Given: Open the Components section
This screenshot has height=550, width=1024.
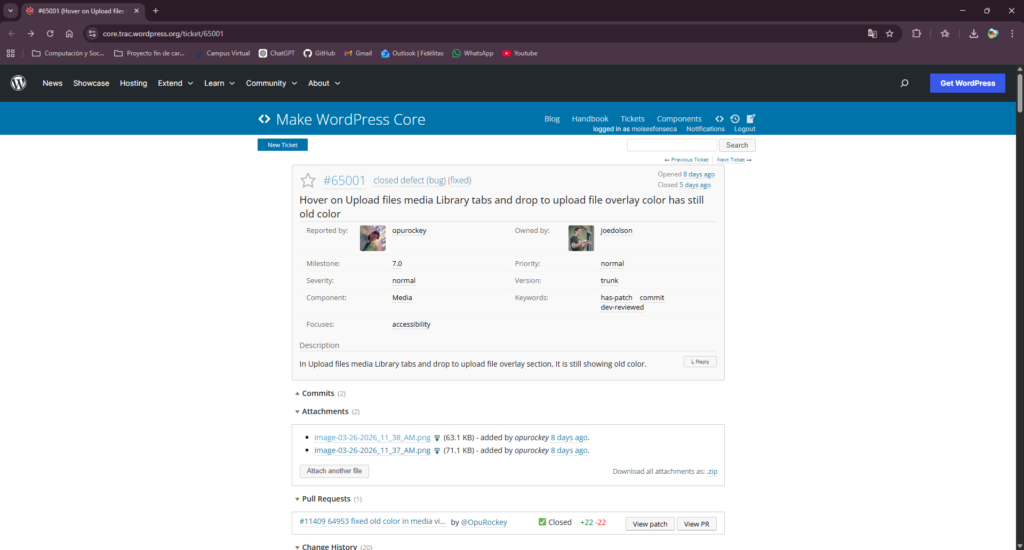Looking at the screenshot, I should pos(679,119).
